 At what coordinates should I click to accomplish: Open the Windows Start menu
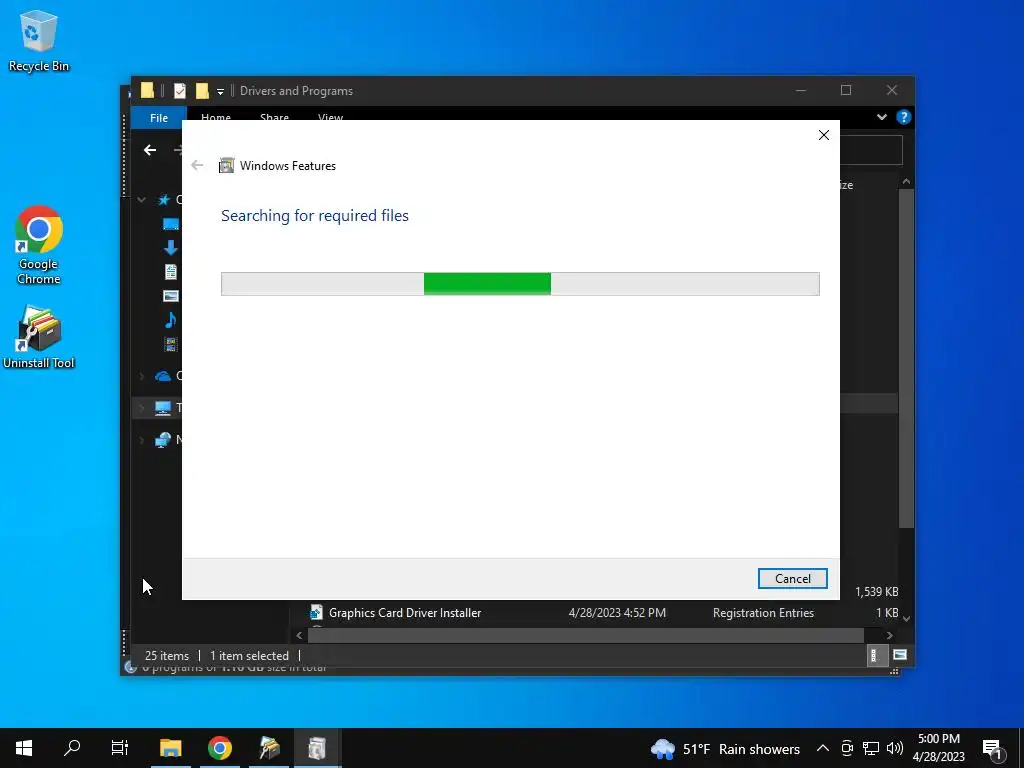pyautogui.click(x=24, y=748)
